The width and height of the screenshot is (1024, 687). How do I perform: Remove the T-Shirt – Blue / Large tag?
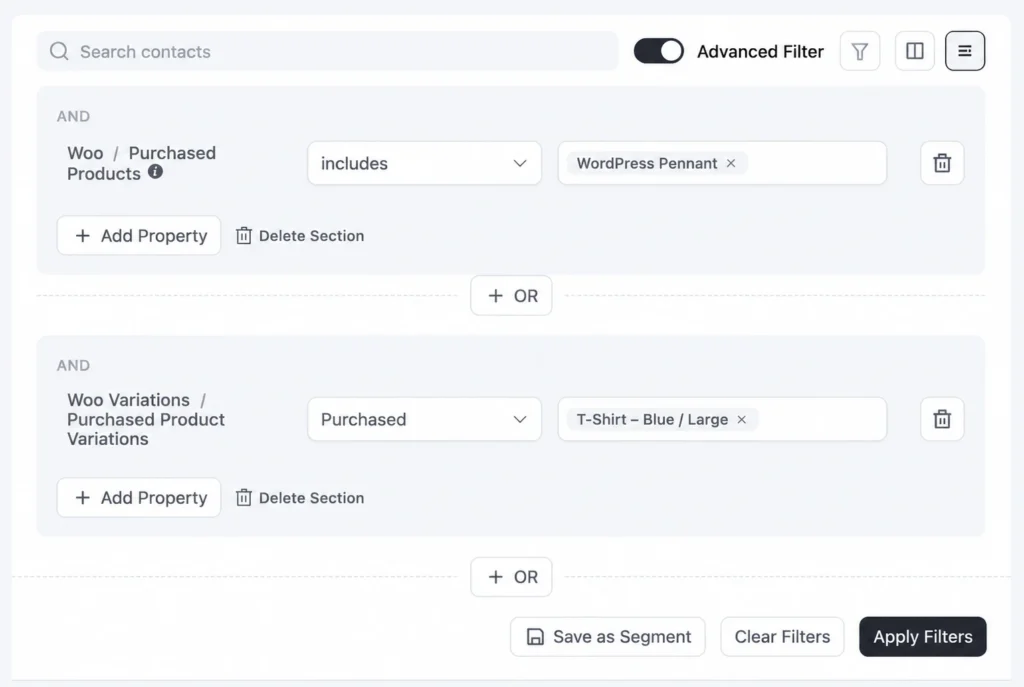[x=741, y=419]
